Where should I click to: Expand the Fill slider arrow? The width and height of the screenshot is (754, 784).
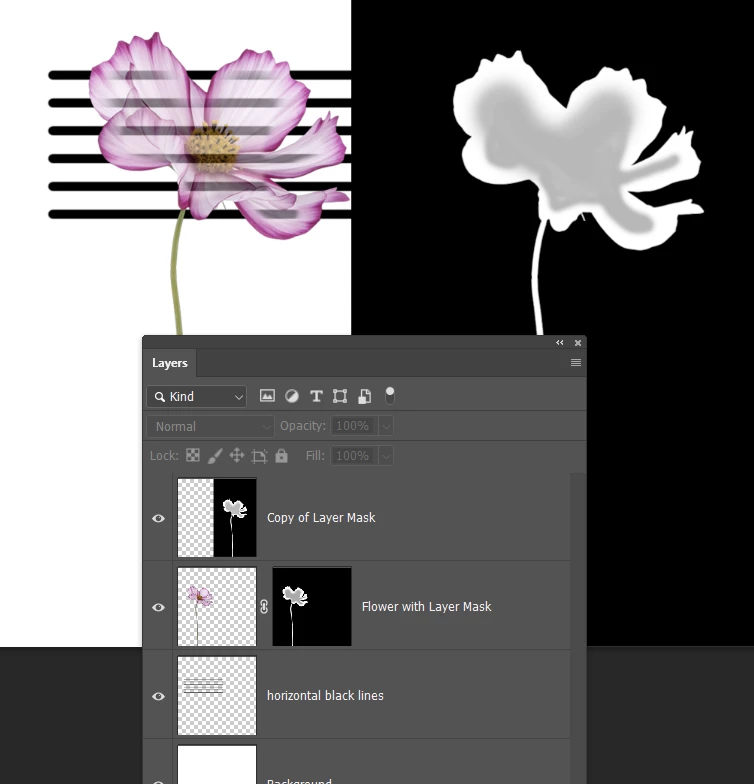point(386,456)
